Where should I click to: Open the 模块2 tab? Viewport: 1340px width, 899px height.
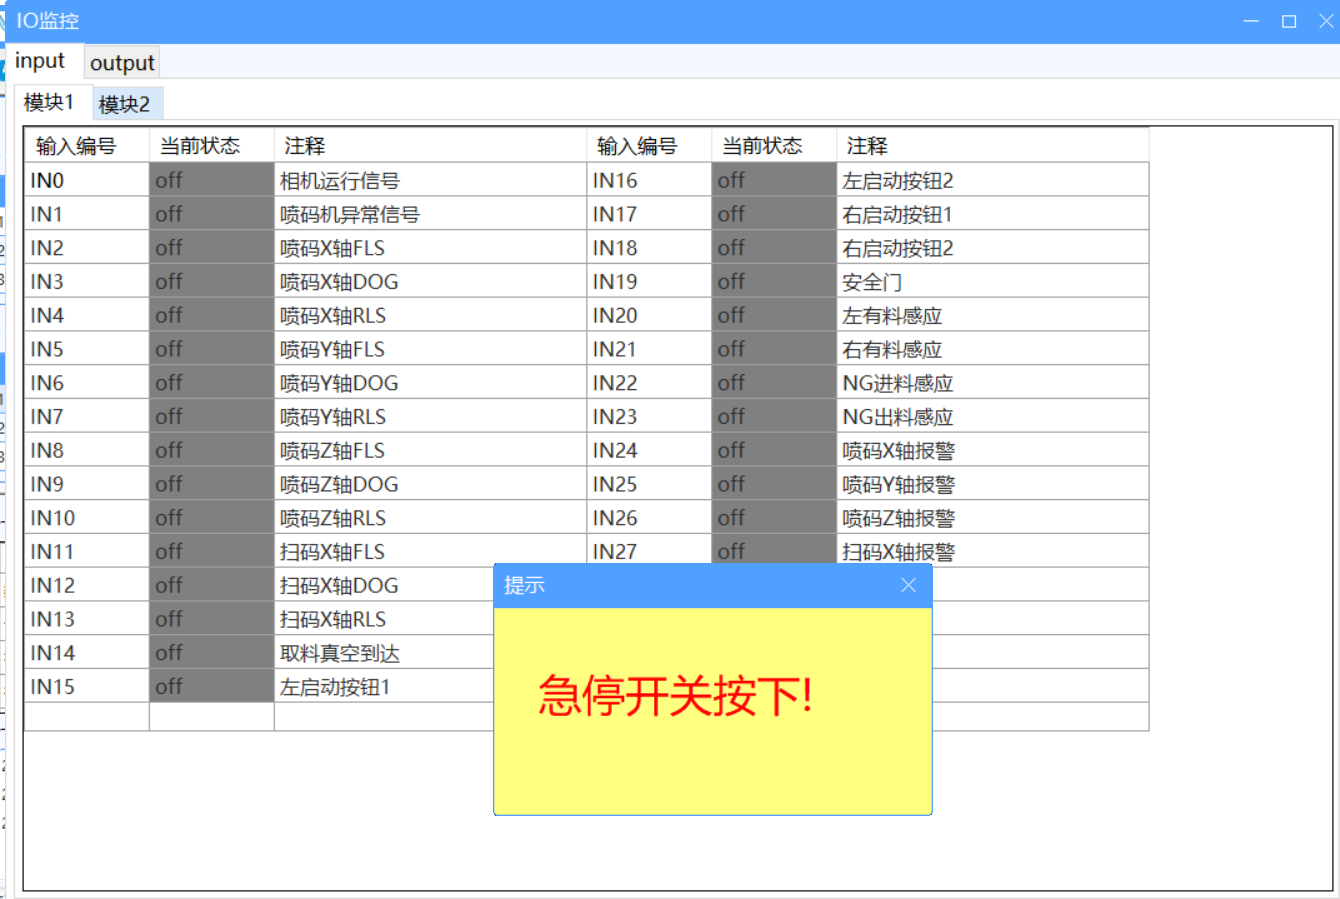tap(125, 104)
